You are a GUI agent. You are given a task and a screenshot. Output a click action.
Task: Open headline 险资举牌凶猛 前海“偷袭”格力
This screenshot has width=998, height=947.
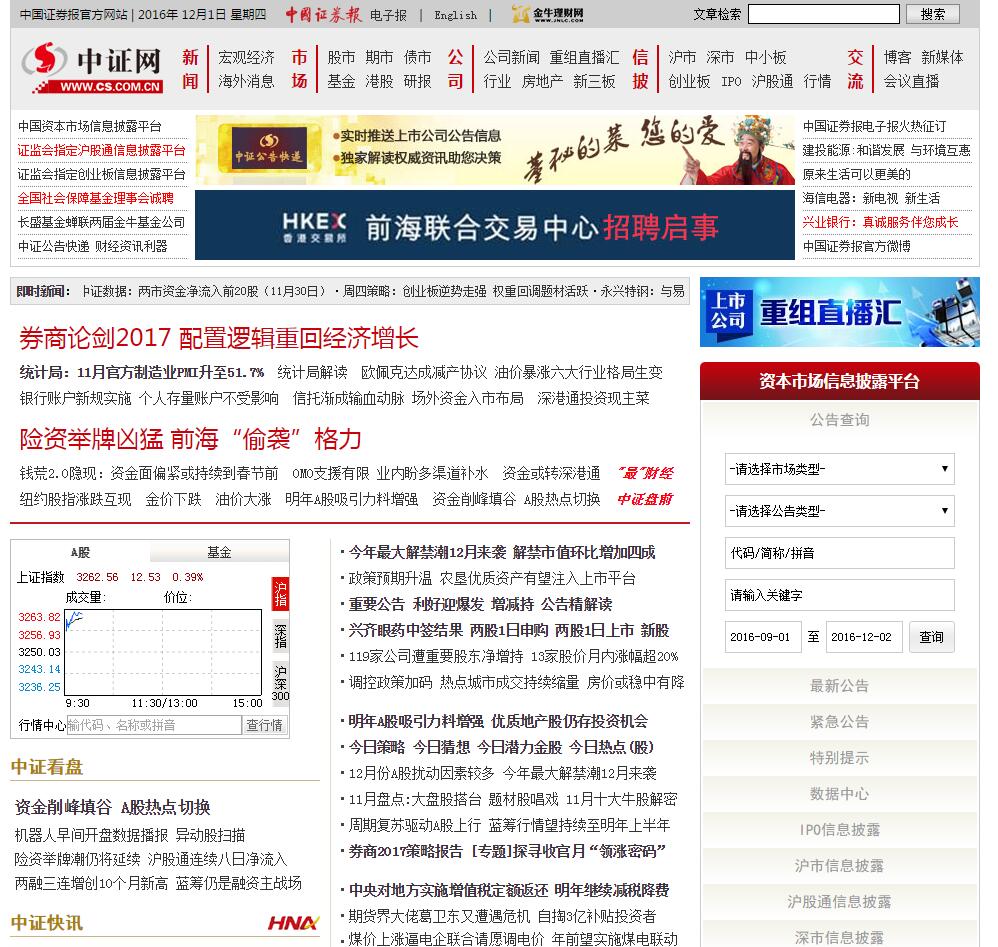point(191,439)
